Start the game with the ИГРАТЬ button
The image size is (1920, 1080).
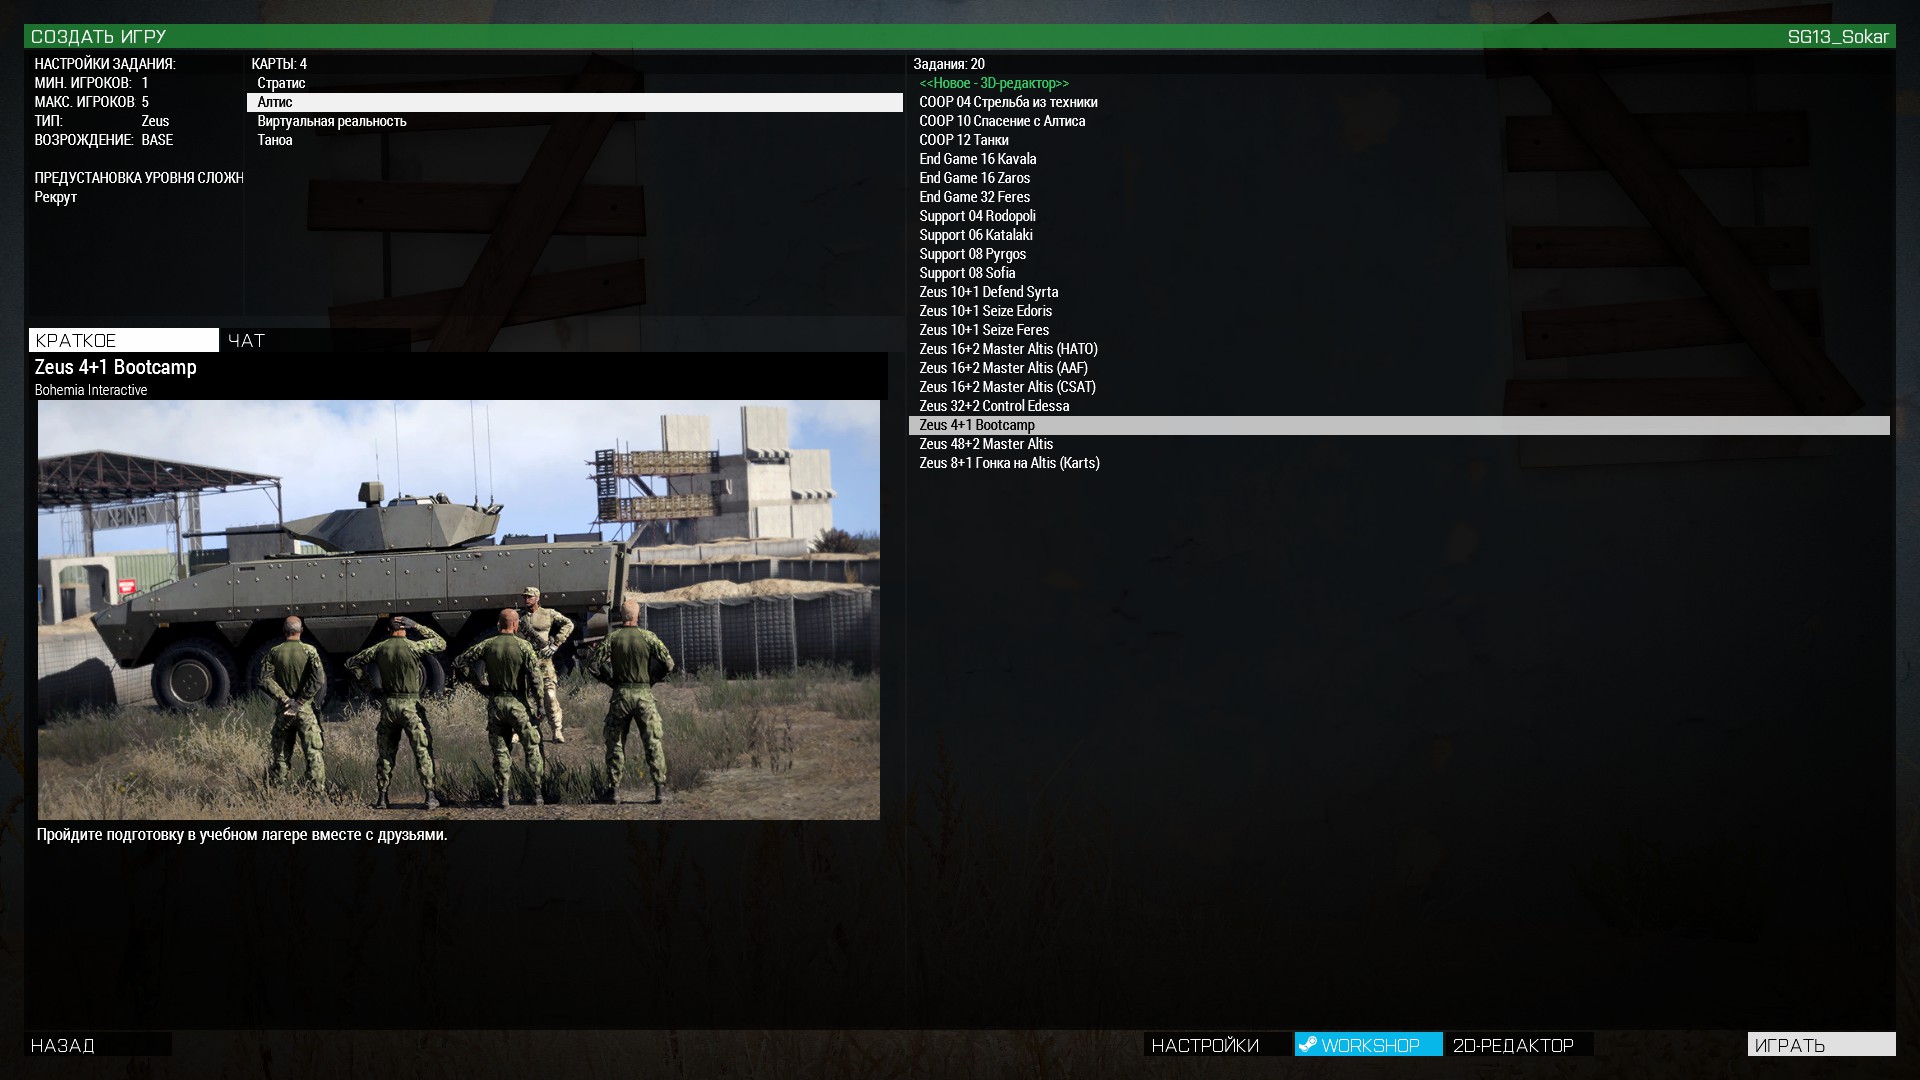click(1821, 1044)
